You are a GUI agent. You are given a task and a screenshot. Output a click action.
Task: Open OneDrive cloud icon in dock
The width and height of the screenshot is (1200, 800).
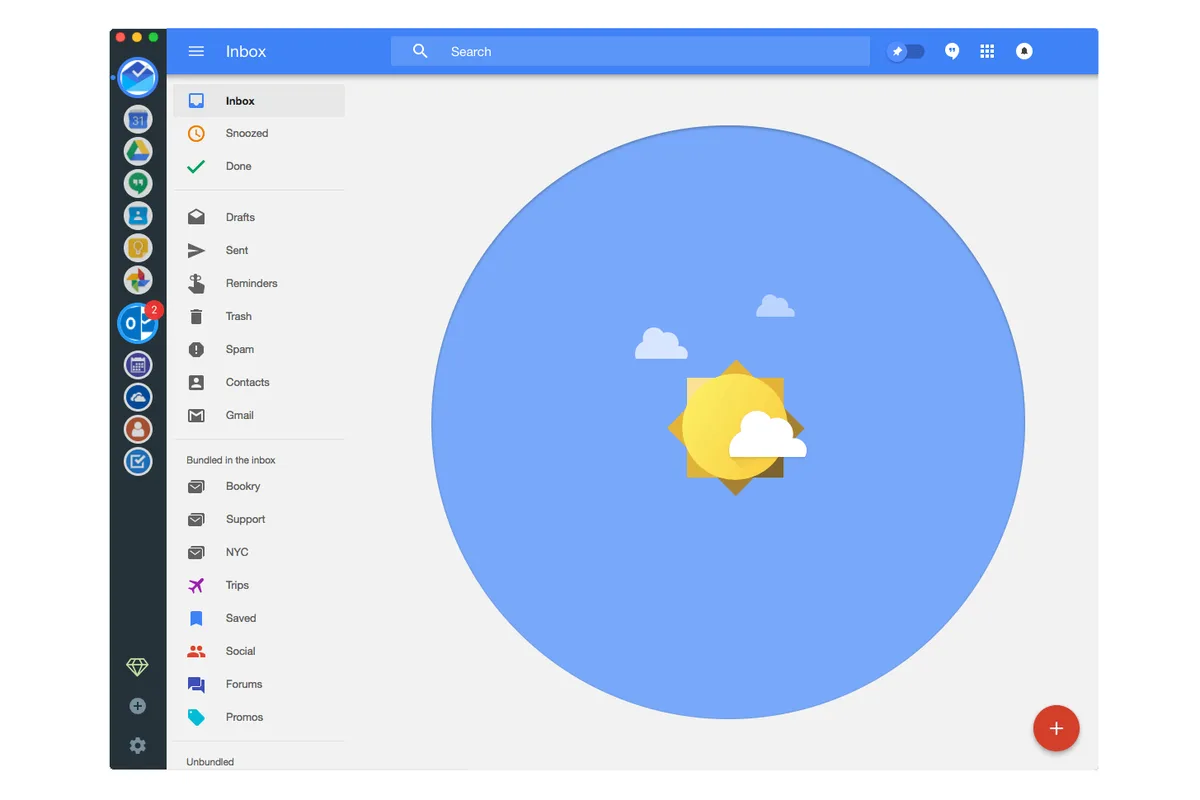tap(138, 398)
